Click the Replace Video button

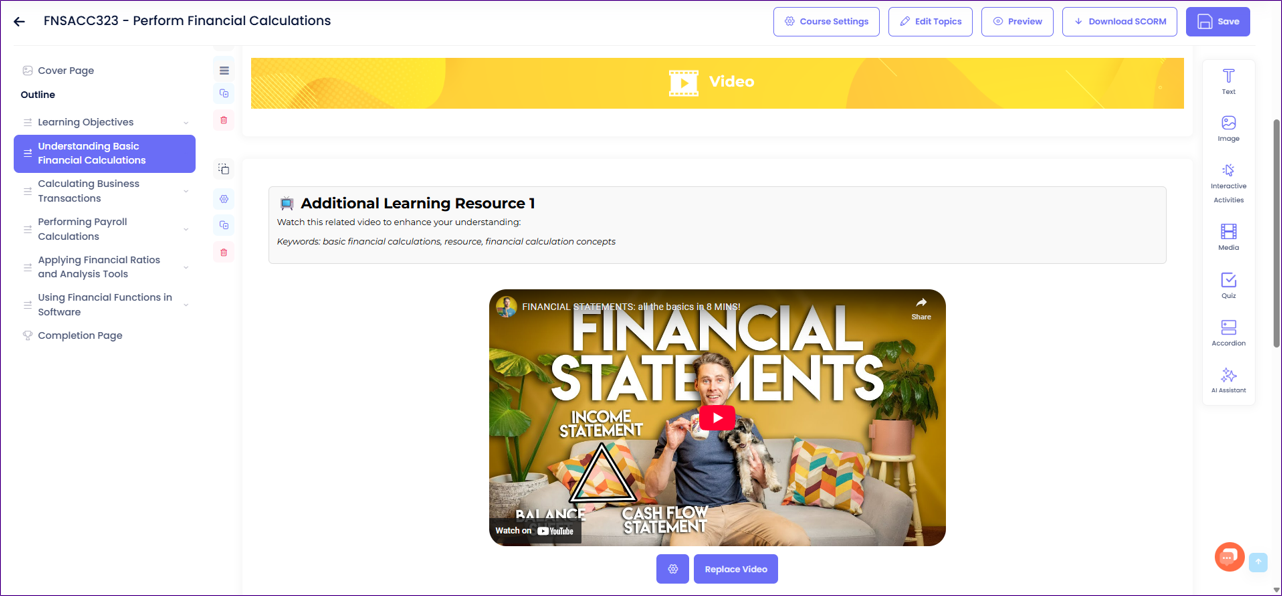(x=735, y=569)
